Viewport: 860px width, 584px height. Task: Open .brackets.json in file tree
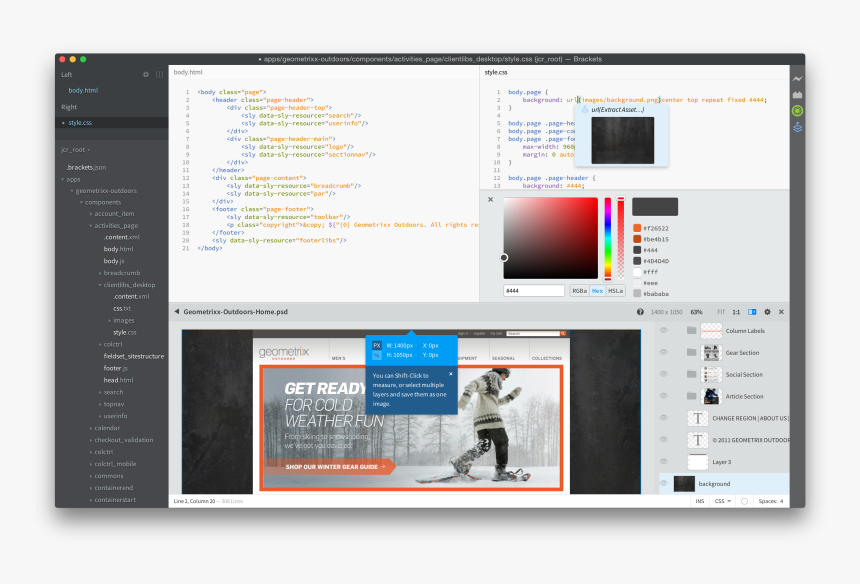click(86, 167)
